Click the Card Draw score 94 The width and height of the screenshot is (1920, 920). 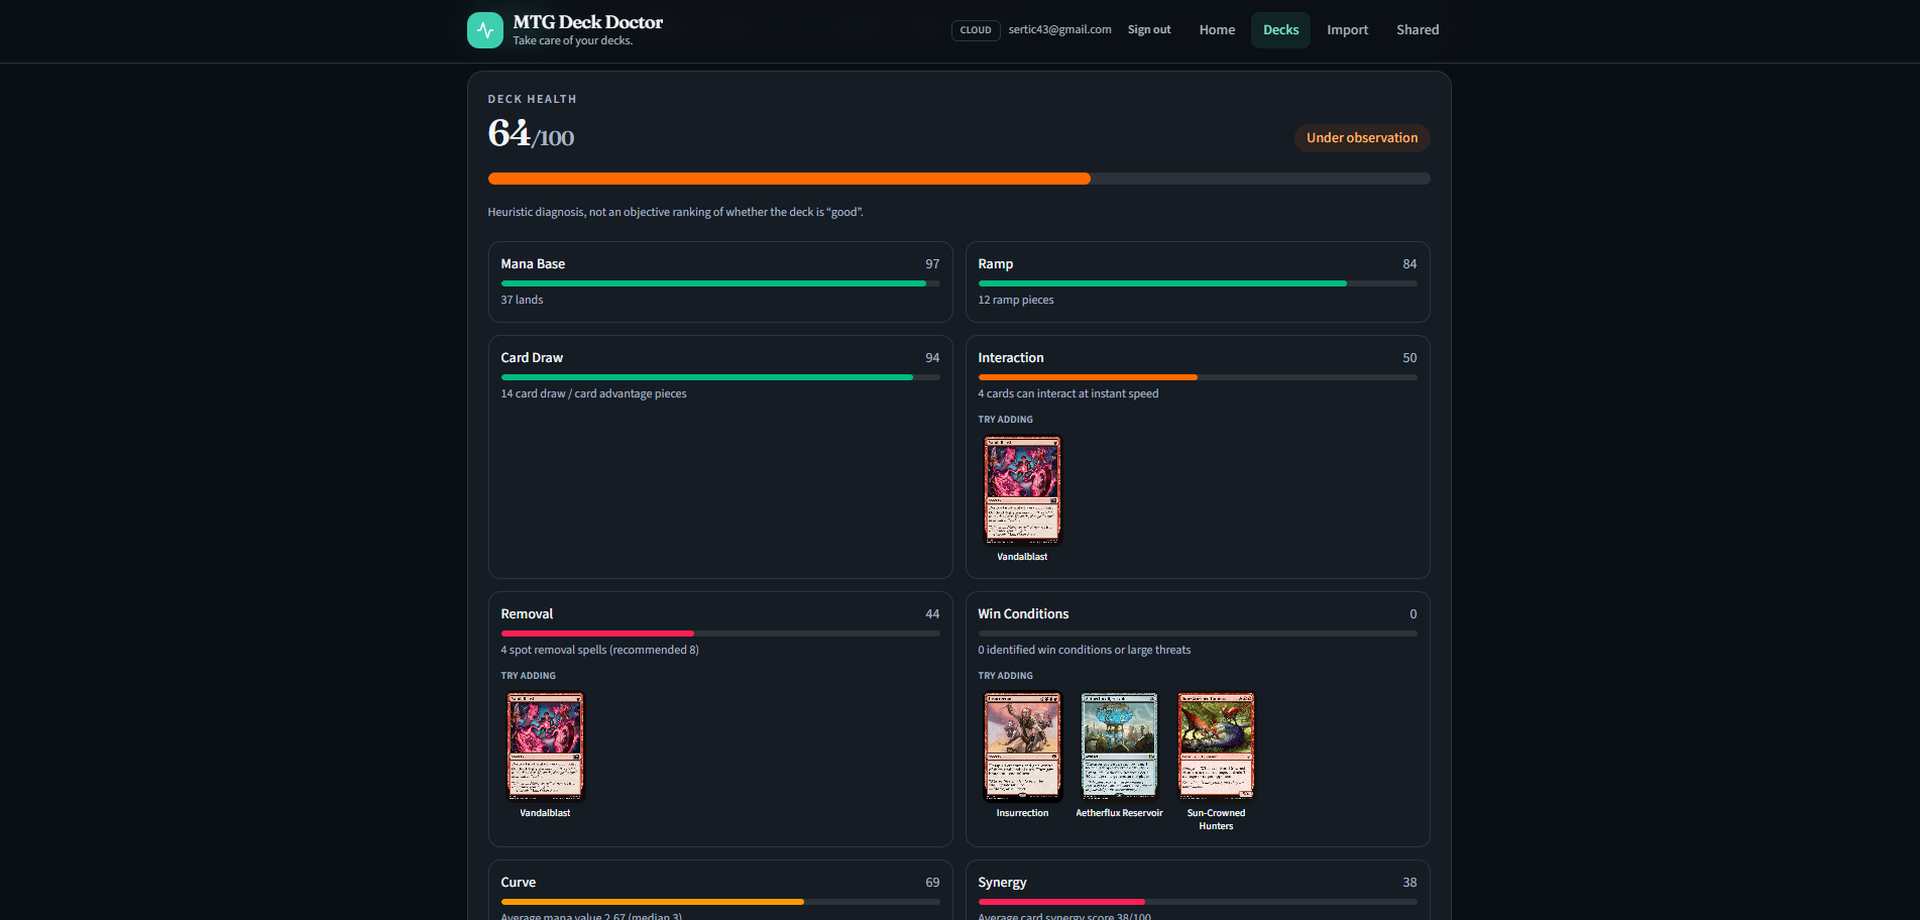[x=932, y=358]
